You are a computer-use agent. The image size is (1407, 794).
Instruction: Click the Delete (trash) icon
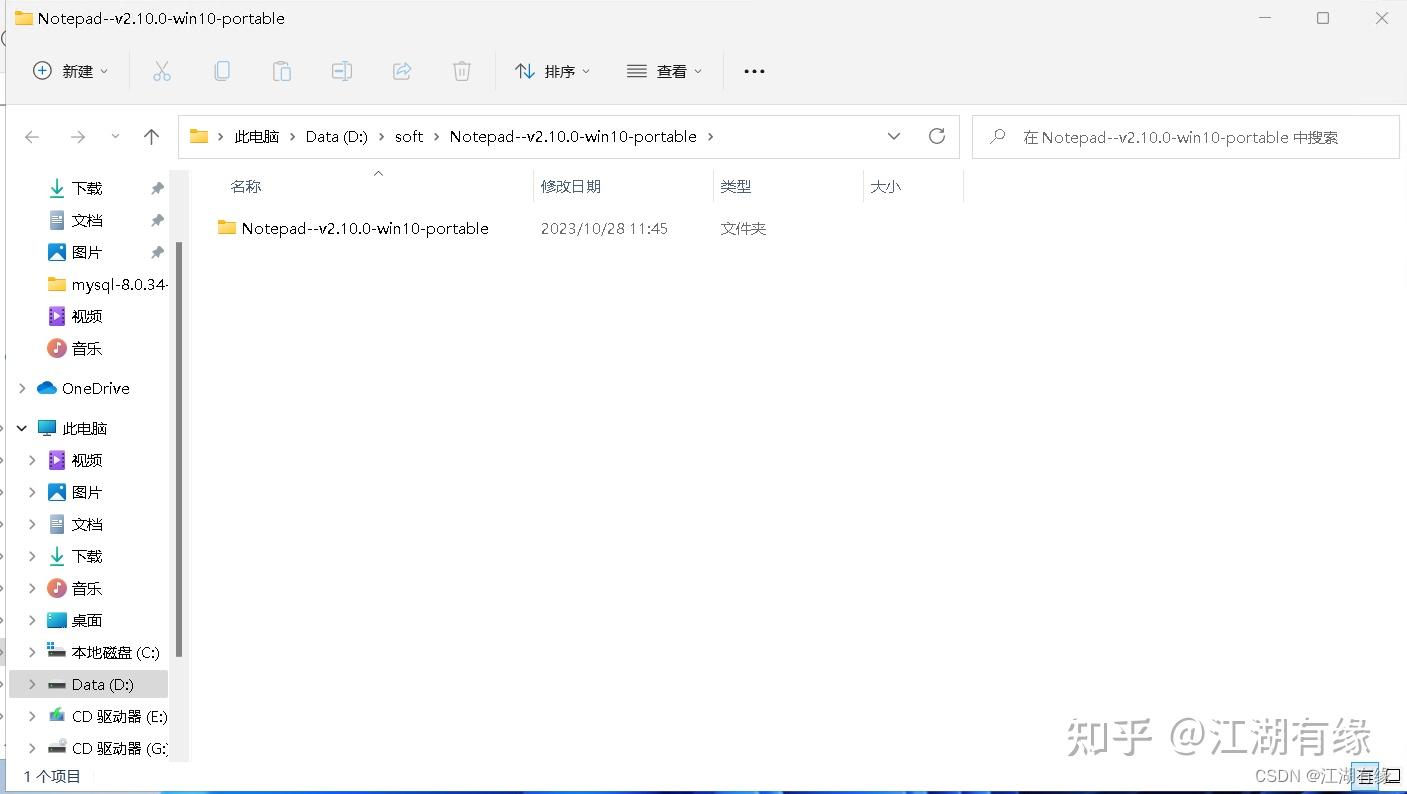[x=461, y=70]
